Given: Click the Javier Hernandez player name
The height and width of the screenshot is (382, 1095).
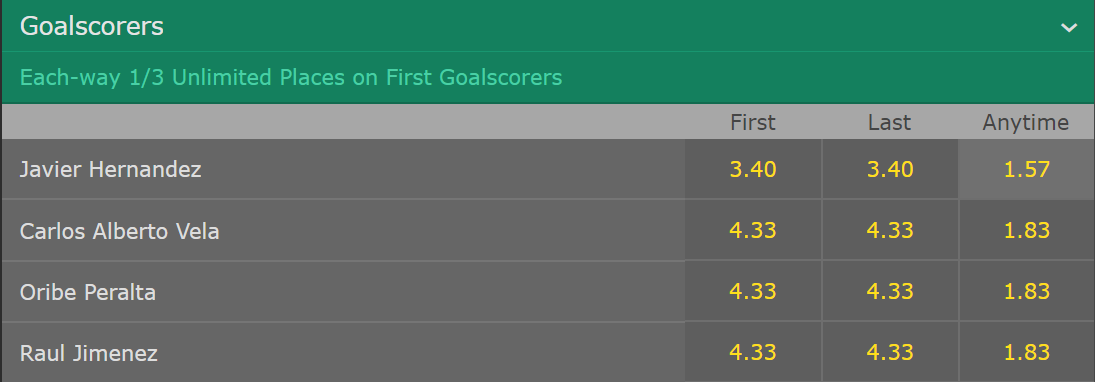Looking at the screenshot, I should [x=110, y=170].
